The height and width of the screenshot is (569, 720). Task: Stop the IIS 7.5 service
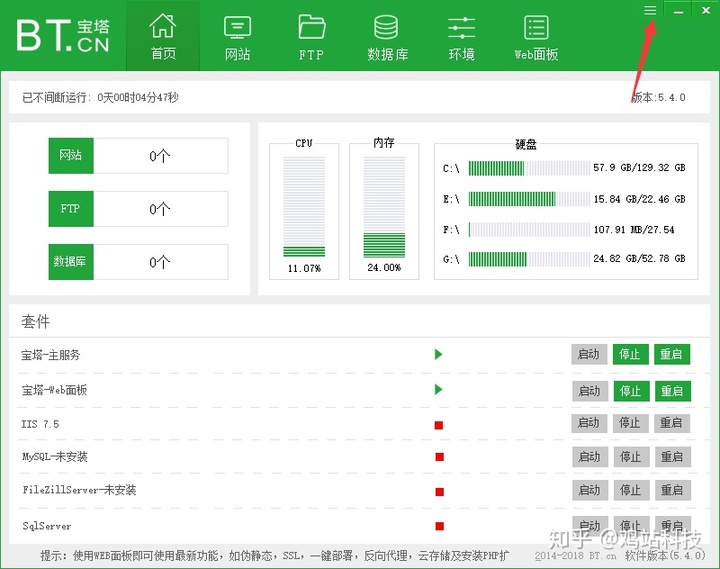(630, 423)
